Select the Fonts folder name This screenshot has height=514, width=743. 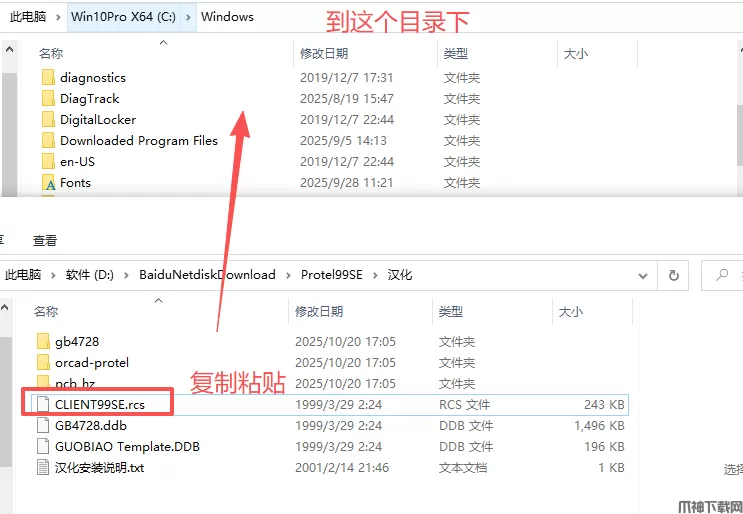(75, 182)
